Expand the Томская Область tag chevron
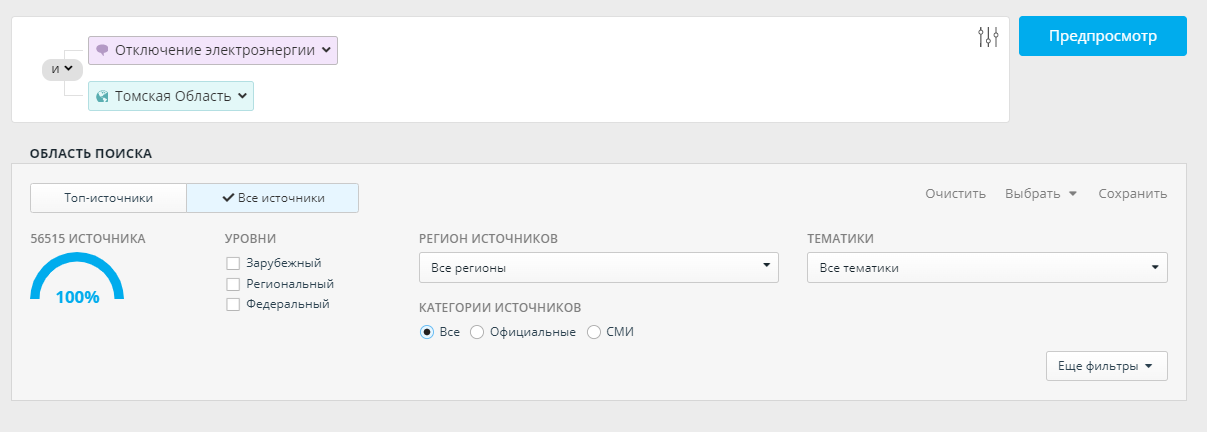The height and width of the screenshot is (432, 1207). click(x=241, y=96)
